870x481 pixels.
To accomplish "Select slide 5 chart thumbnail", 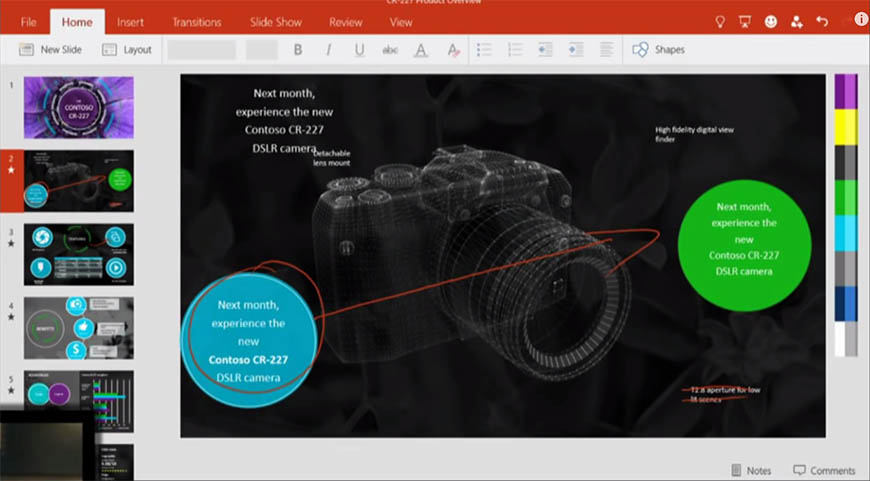I will [x=79, y=401].
